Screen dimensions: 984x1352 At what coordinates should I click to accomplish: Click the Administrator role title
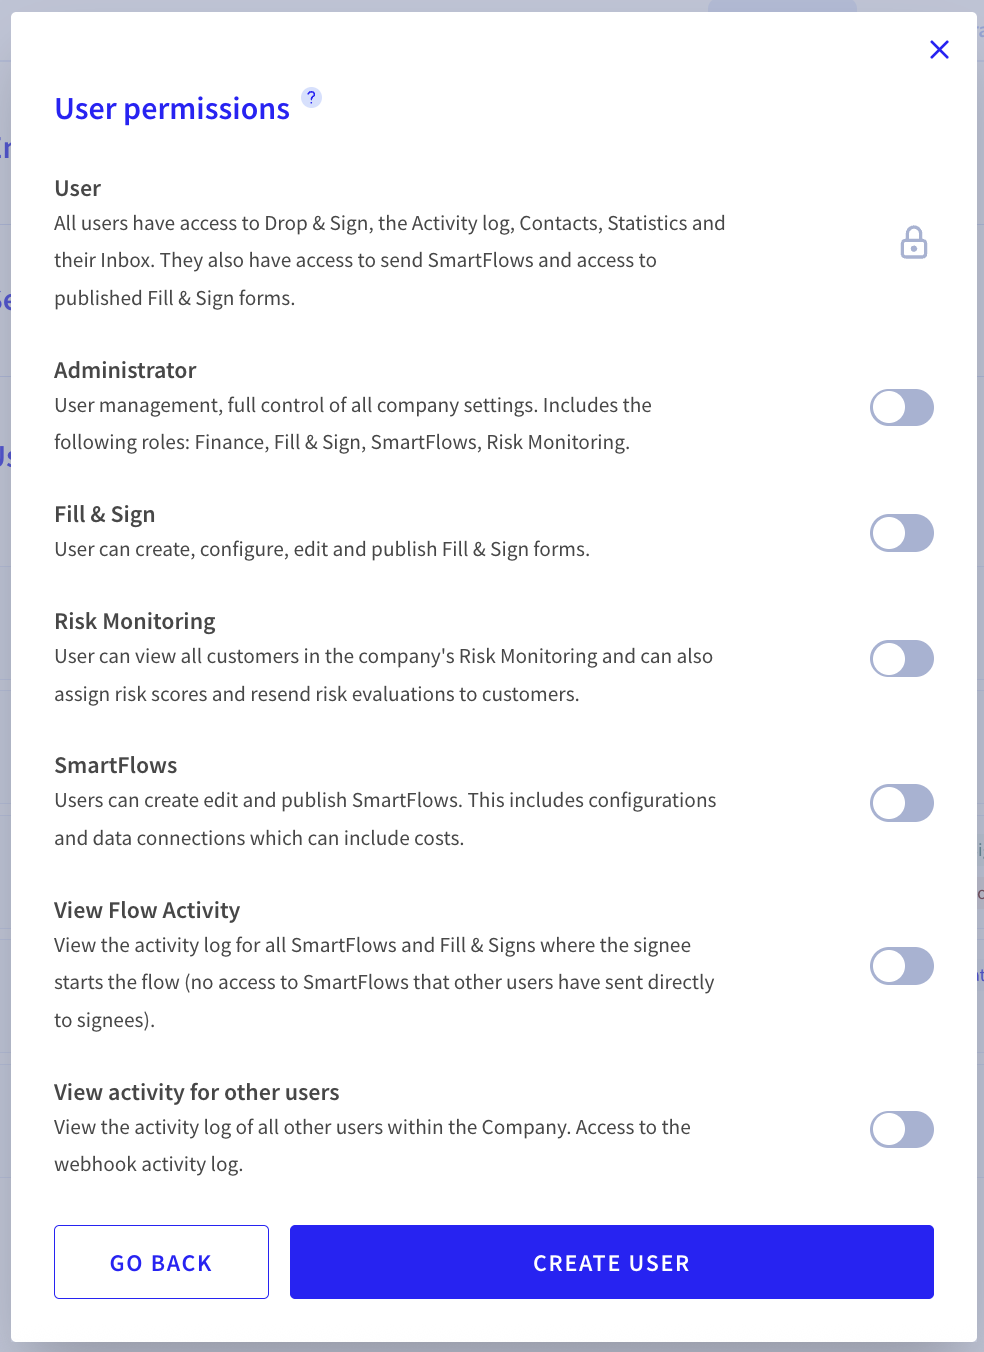[x=125, y=370]
